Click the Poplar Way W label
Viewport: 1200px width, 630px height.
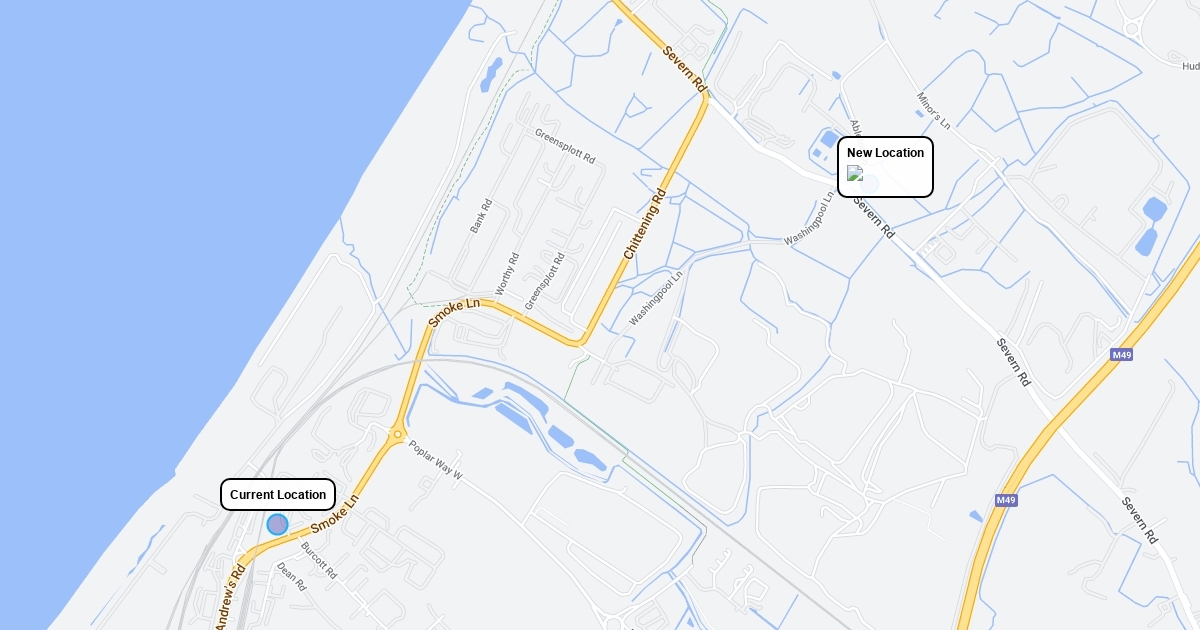(x=436, y=460)
